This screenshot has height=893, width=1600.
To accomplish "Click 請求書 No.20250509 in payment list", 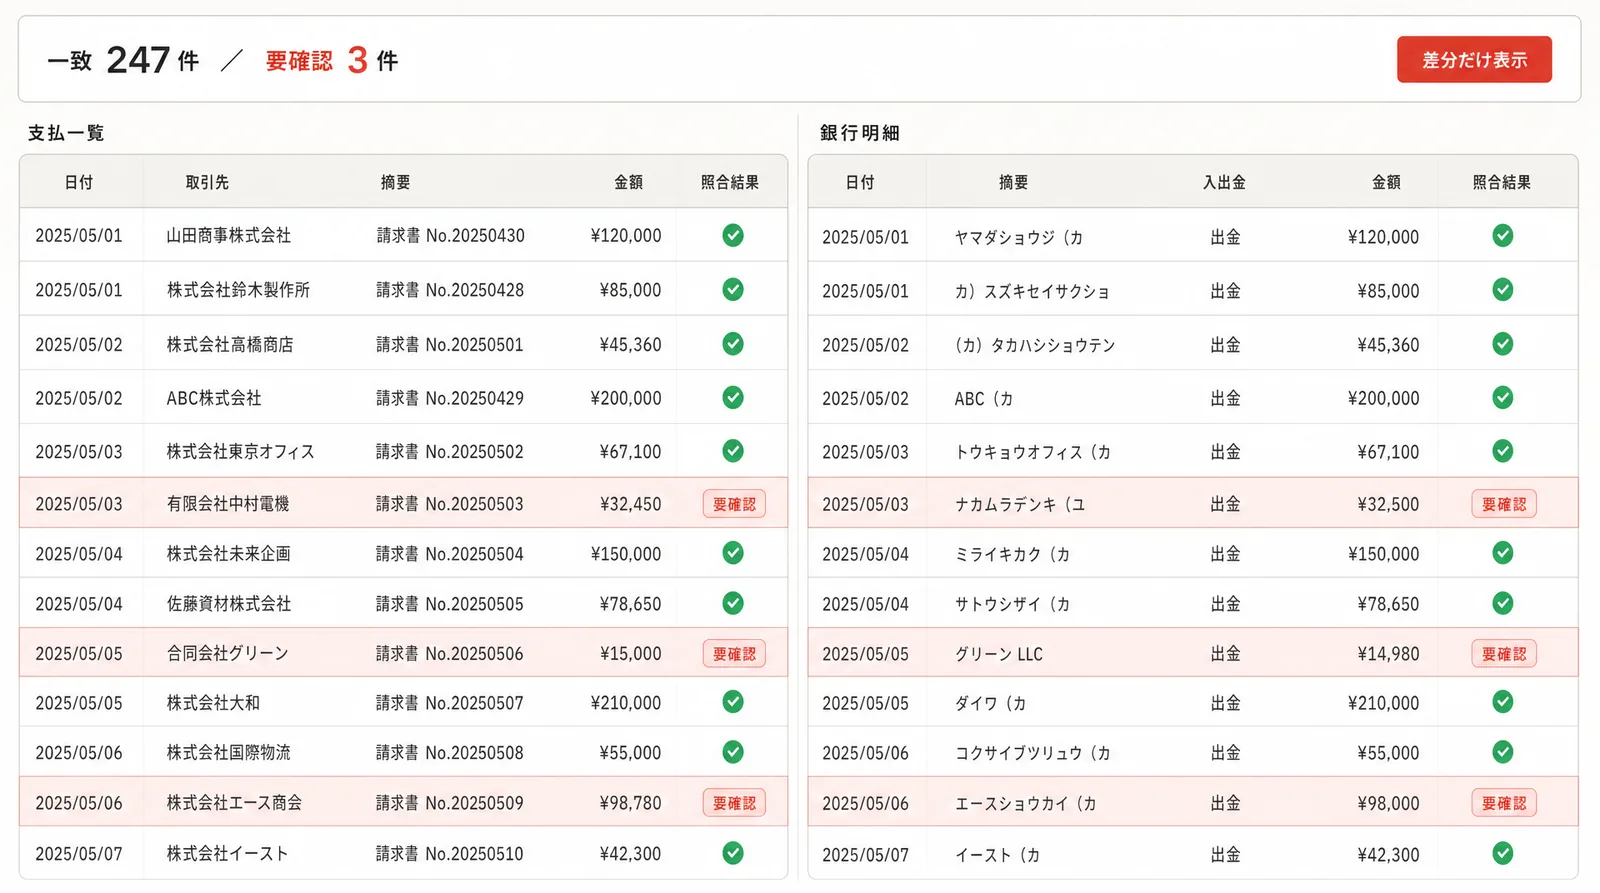I will (x=450, y=803).
